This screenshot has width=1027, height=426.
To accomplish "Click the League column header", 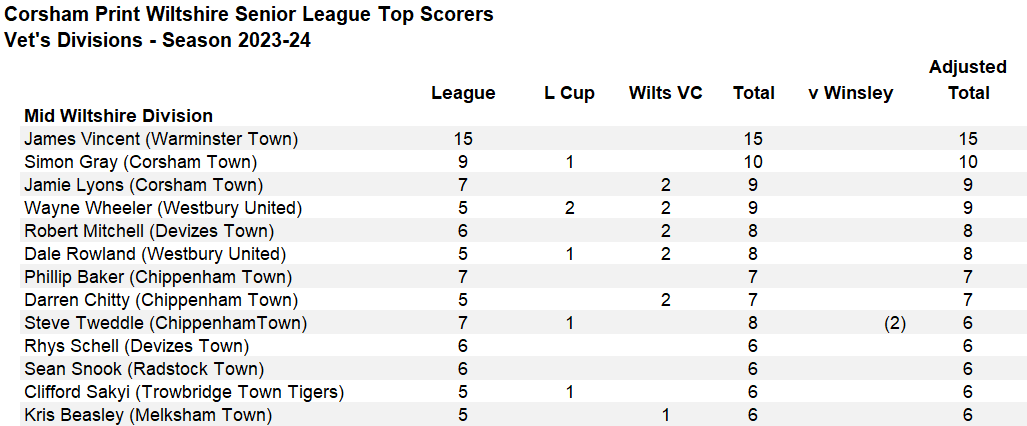I will coord(463,93).
